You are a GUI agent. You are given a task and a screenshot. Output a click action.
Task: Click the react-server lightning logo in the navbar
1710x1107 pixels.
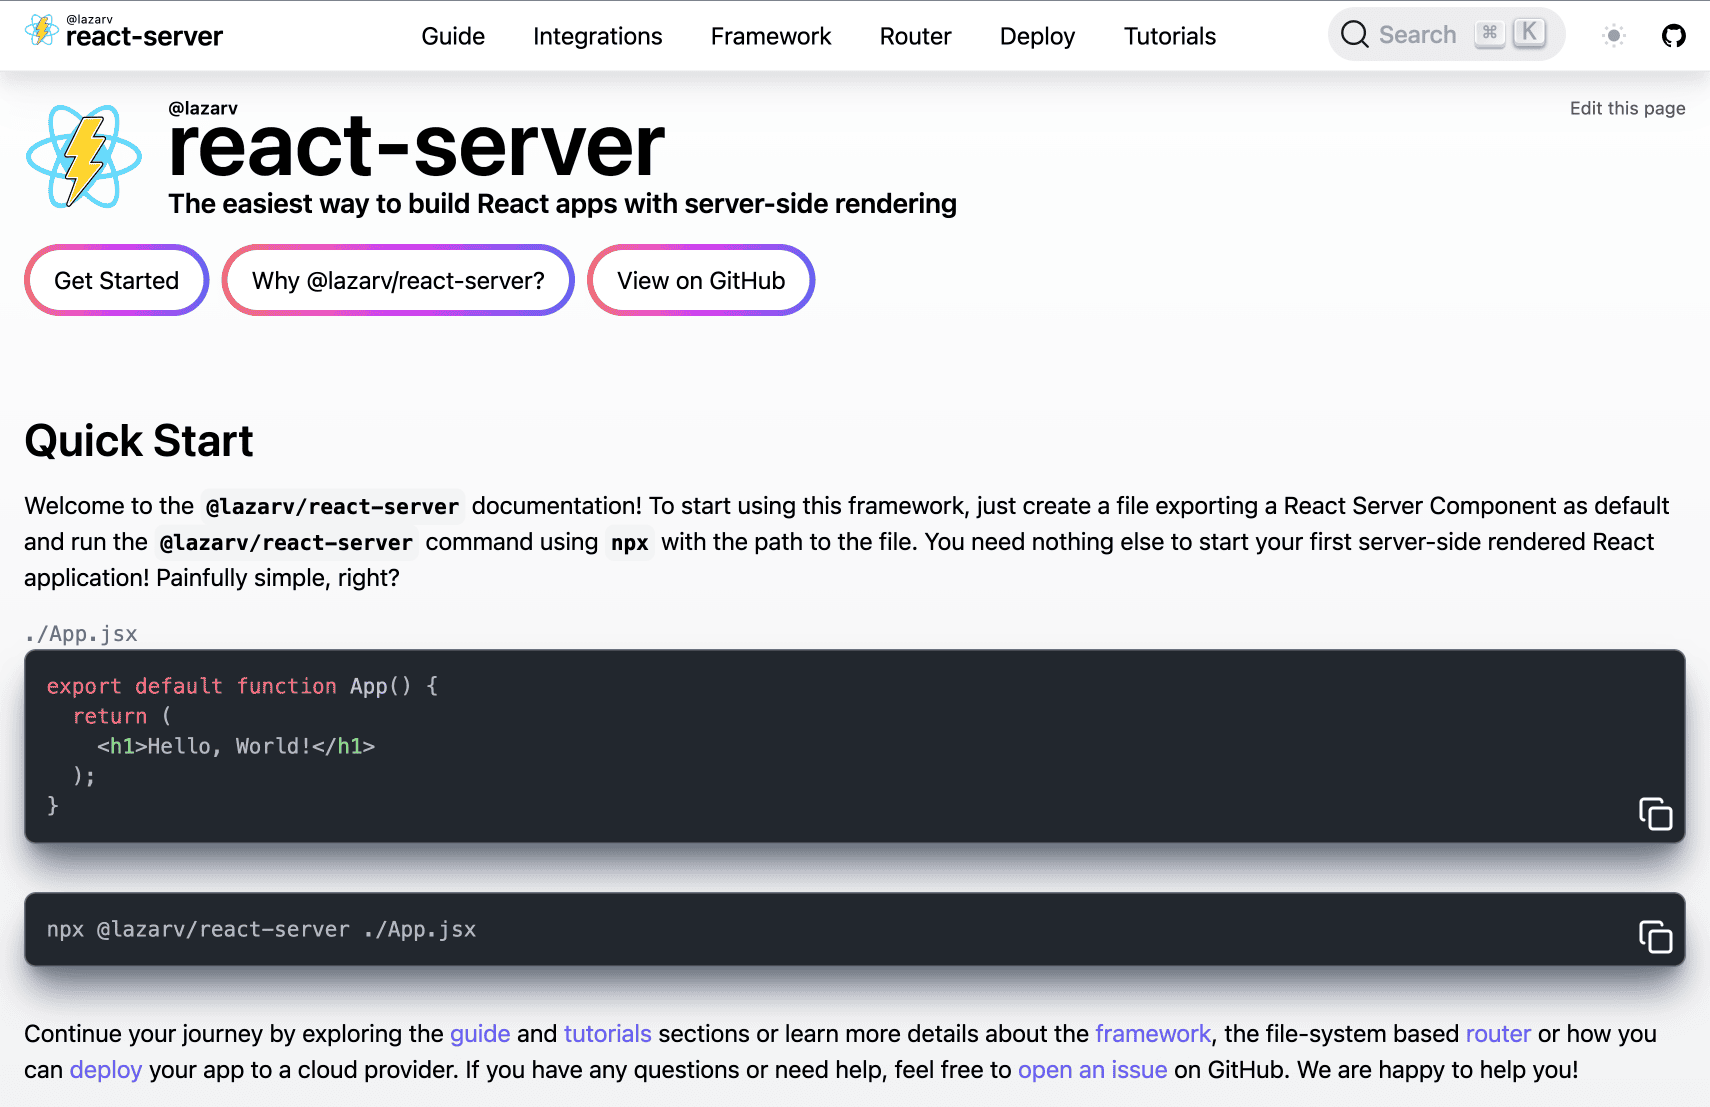pos(40,30)
